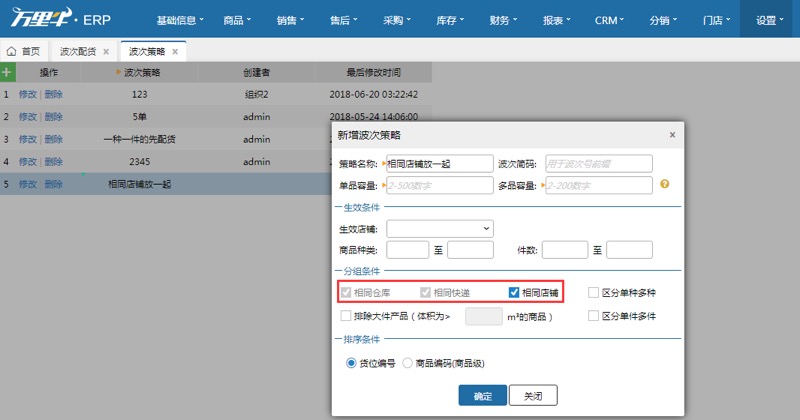The width and height of the screenshot is (800, 420).
Task: Toggle the 相同仓库 checkbox
Action: tap(346, 292)
